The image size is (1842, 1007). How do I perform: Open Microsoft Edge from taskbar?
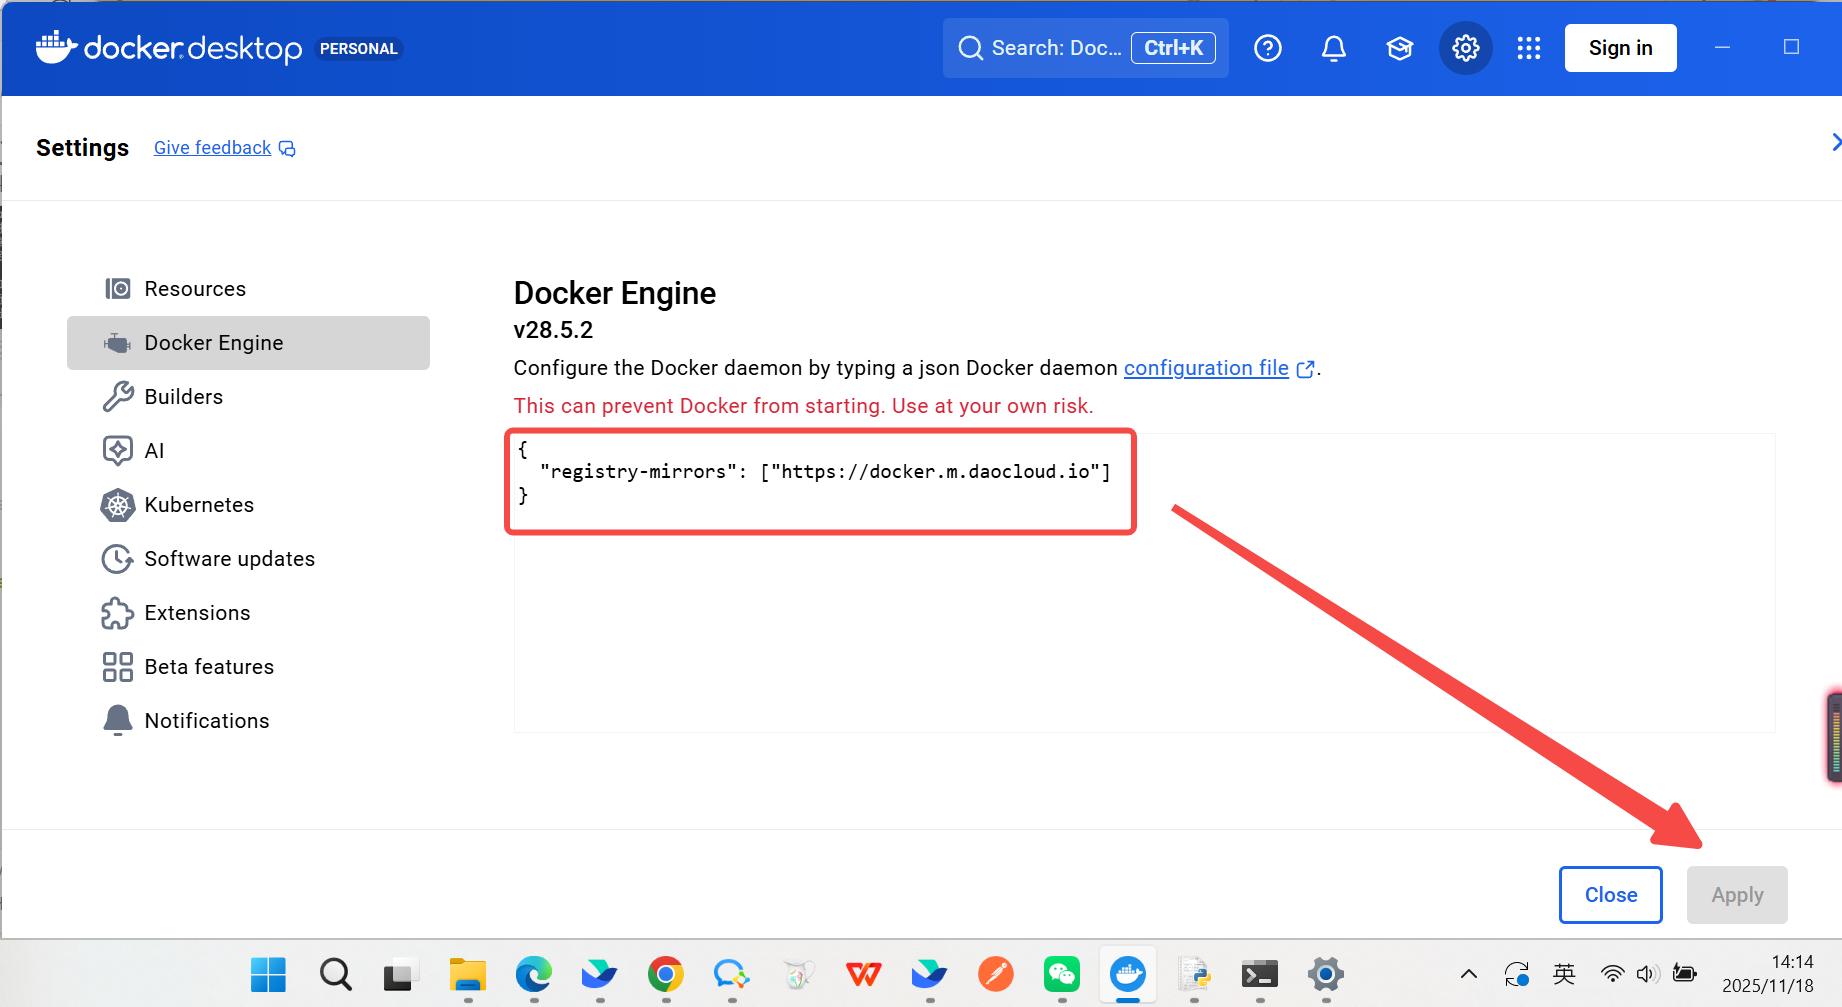coord(533,974)
